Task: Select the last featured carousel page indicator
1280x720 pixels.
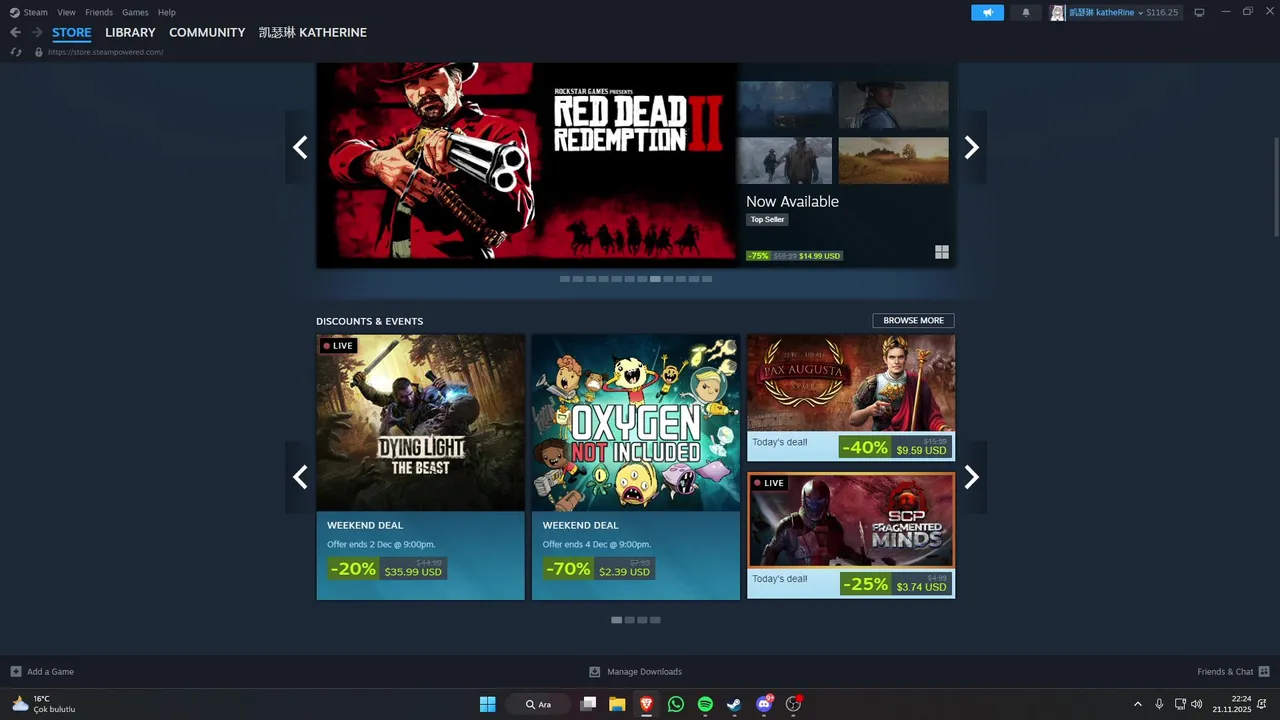Action: [x=707, y=279]
